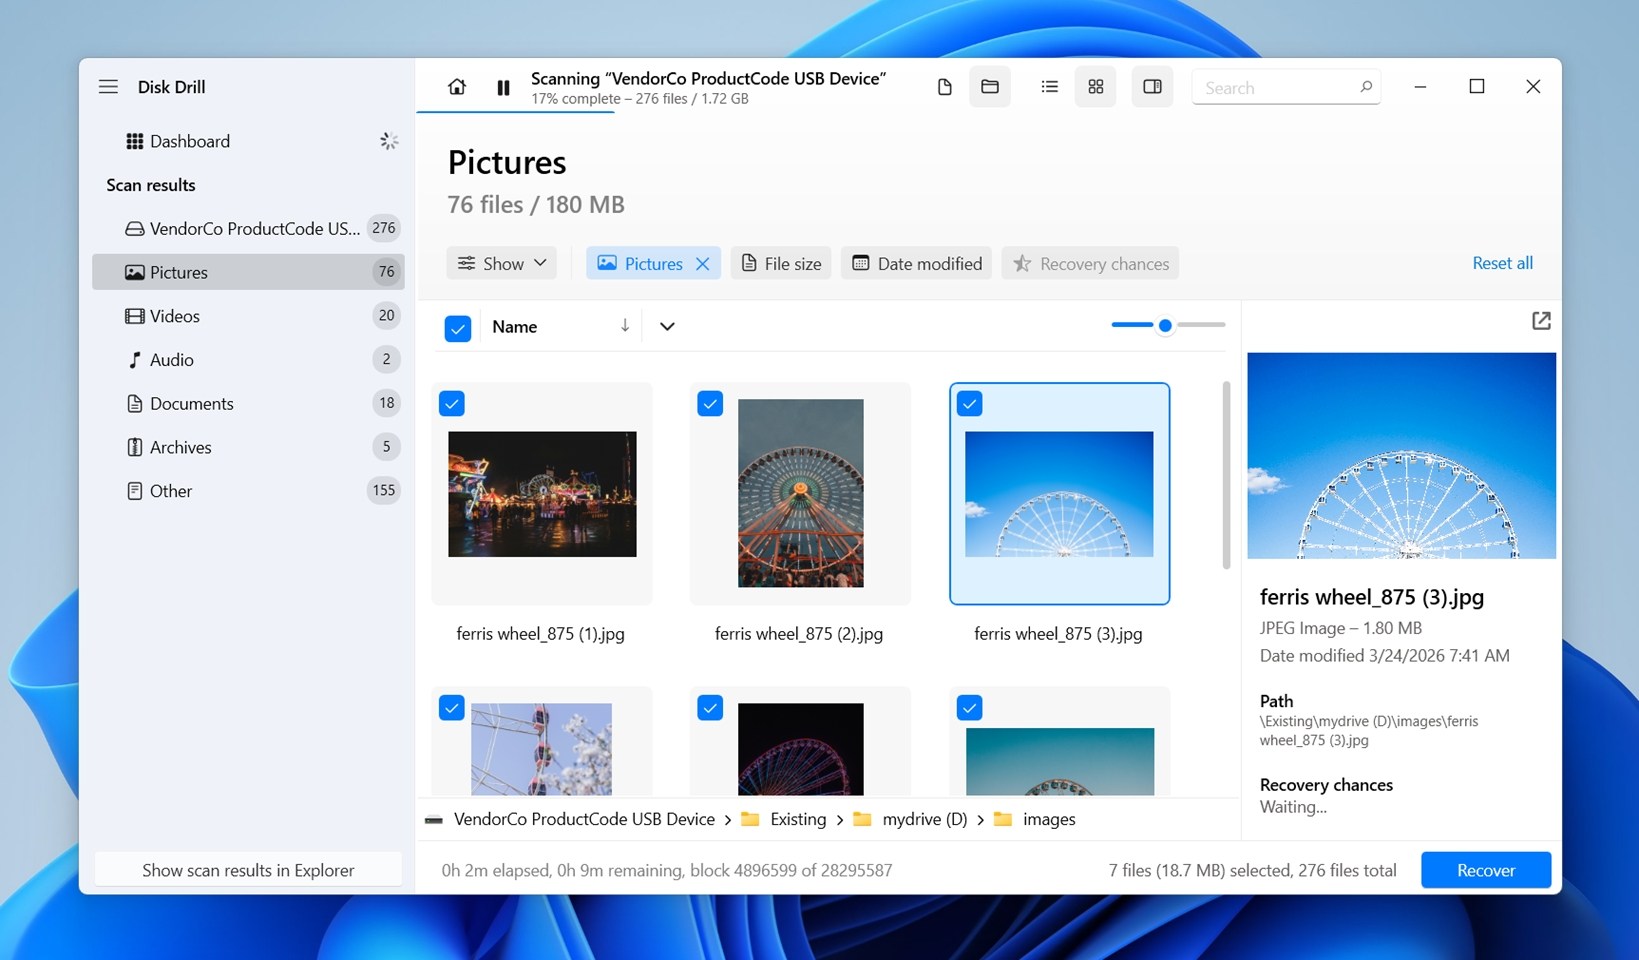Uncheck ferris wheel_875 (1).jpg checkbox

(452, 404)
